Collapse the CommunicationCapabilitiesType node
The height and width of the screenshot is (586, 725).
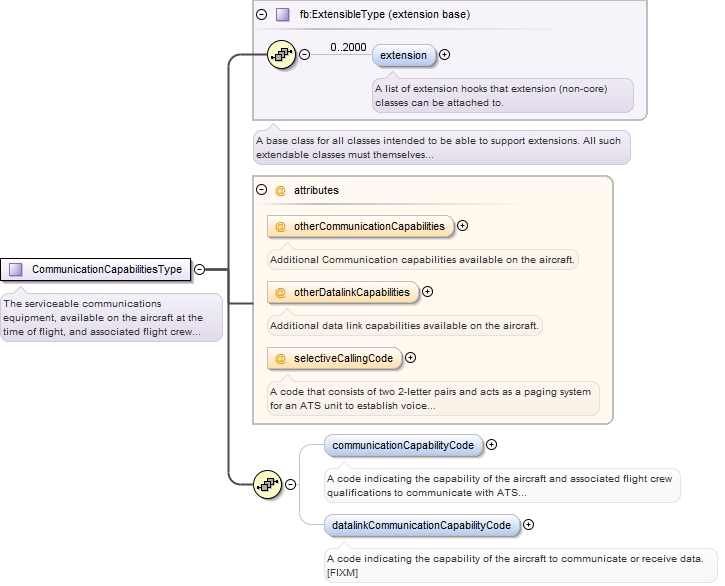(x=200, y=269)
